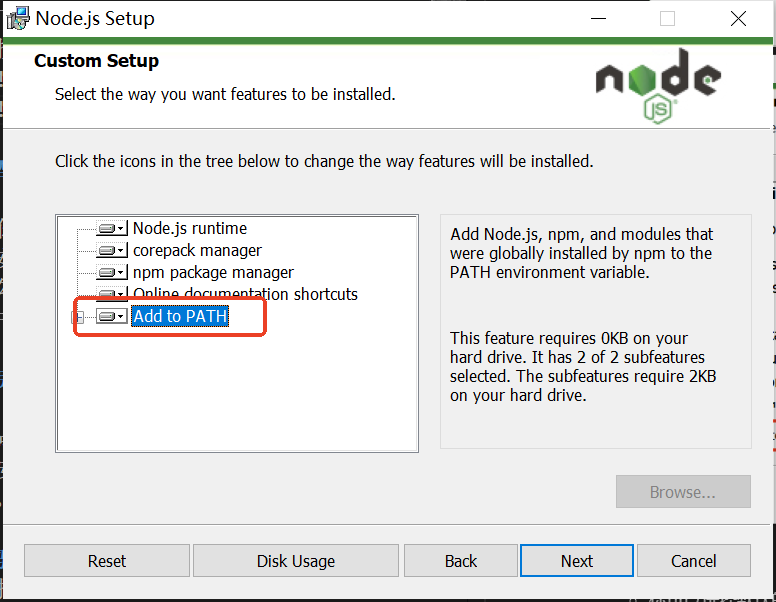The width and height of the screenshot is (776, 602).
Task: Click the Browse... button
Action: [x=683, y=492]
